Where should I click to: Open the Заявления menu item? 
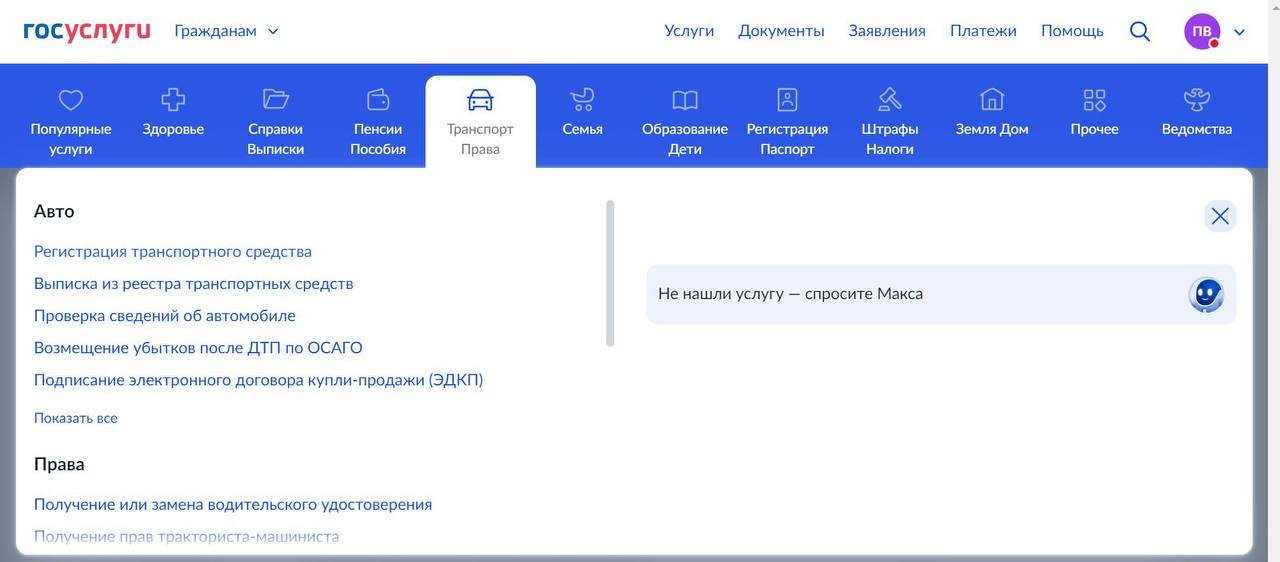887,31
